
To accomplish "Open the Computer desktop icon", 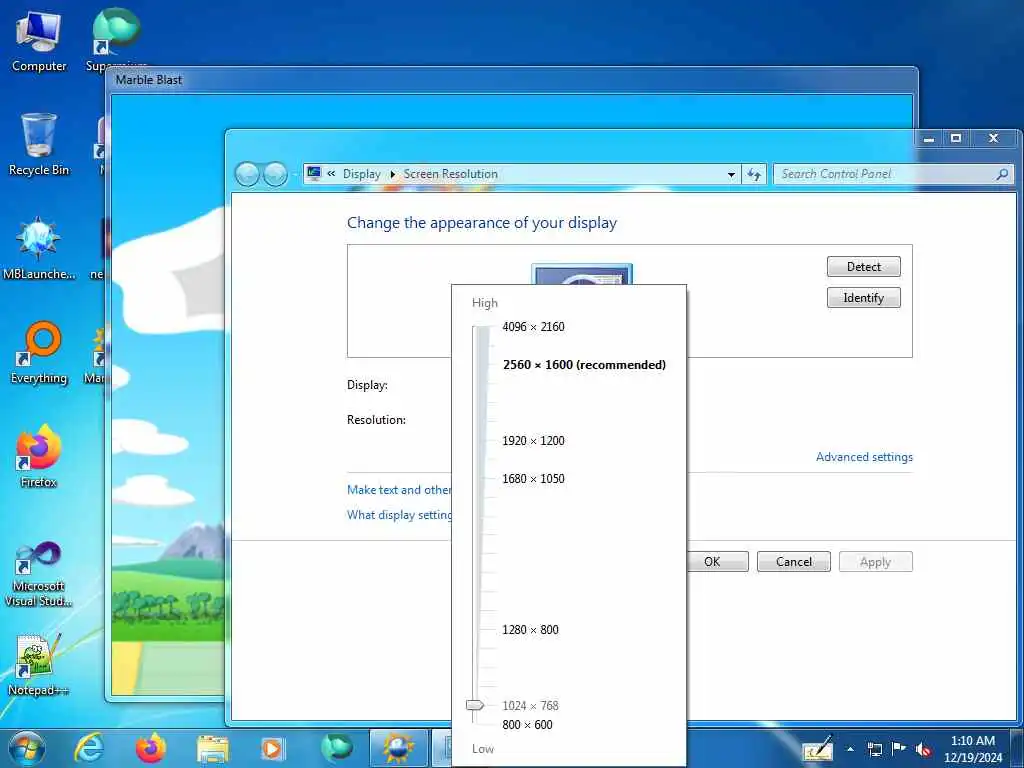I will 39,42.
